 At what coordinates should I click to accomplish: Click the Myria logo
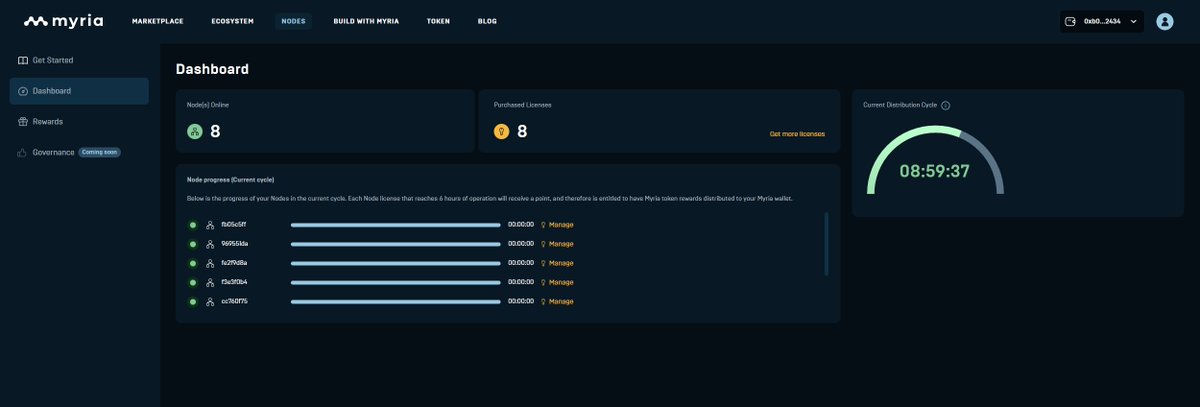pyautogui.click(x=61, y=21)
